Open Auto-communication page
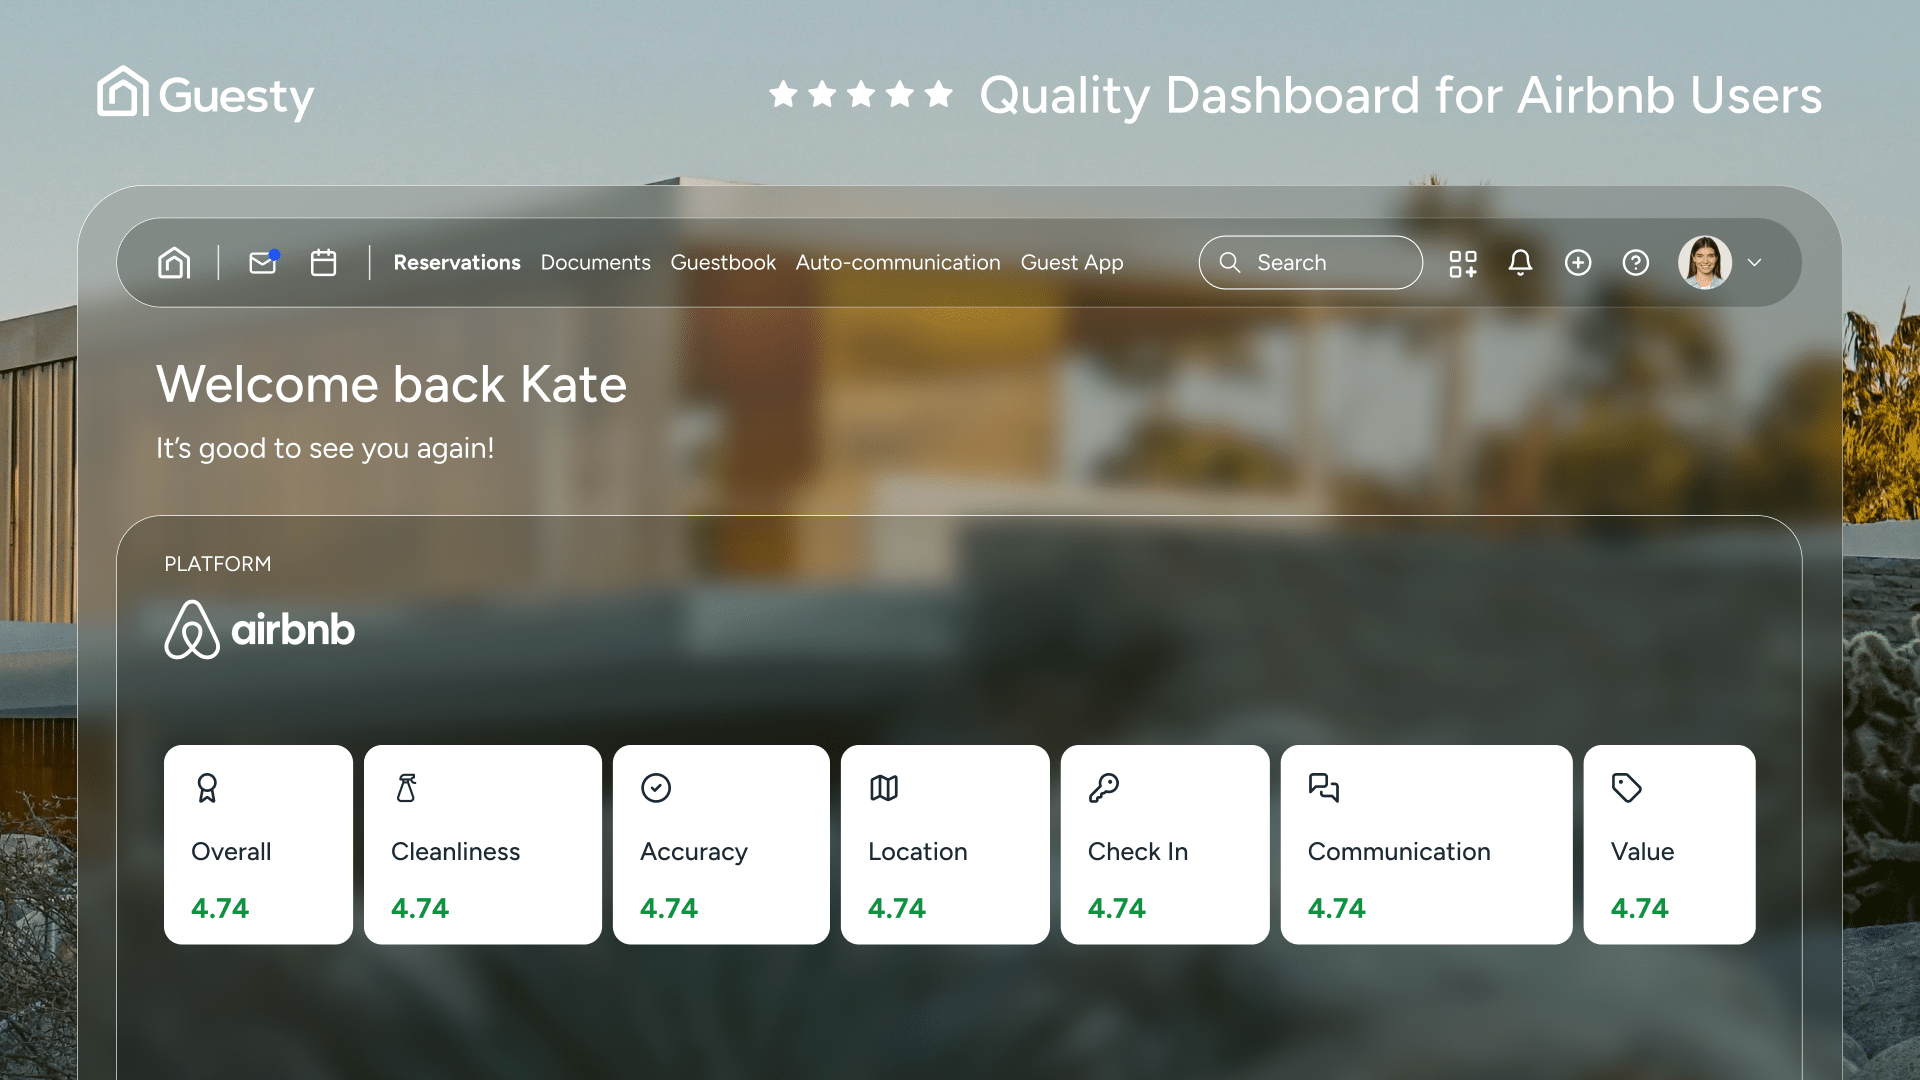 (x=898, y=263)
